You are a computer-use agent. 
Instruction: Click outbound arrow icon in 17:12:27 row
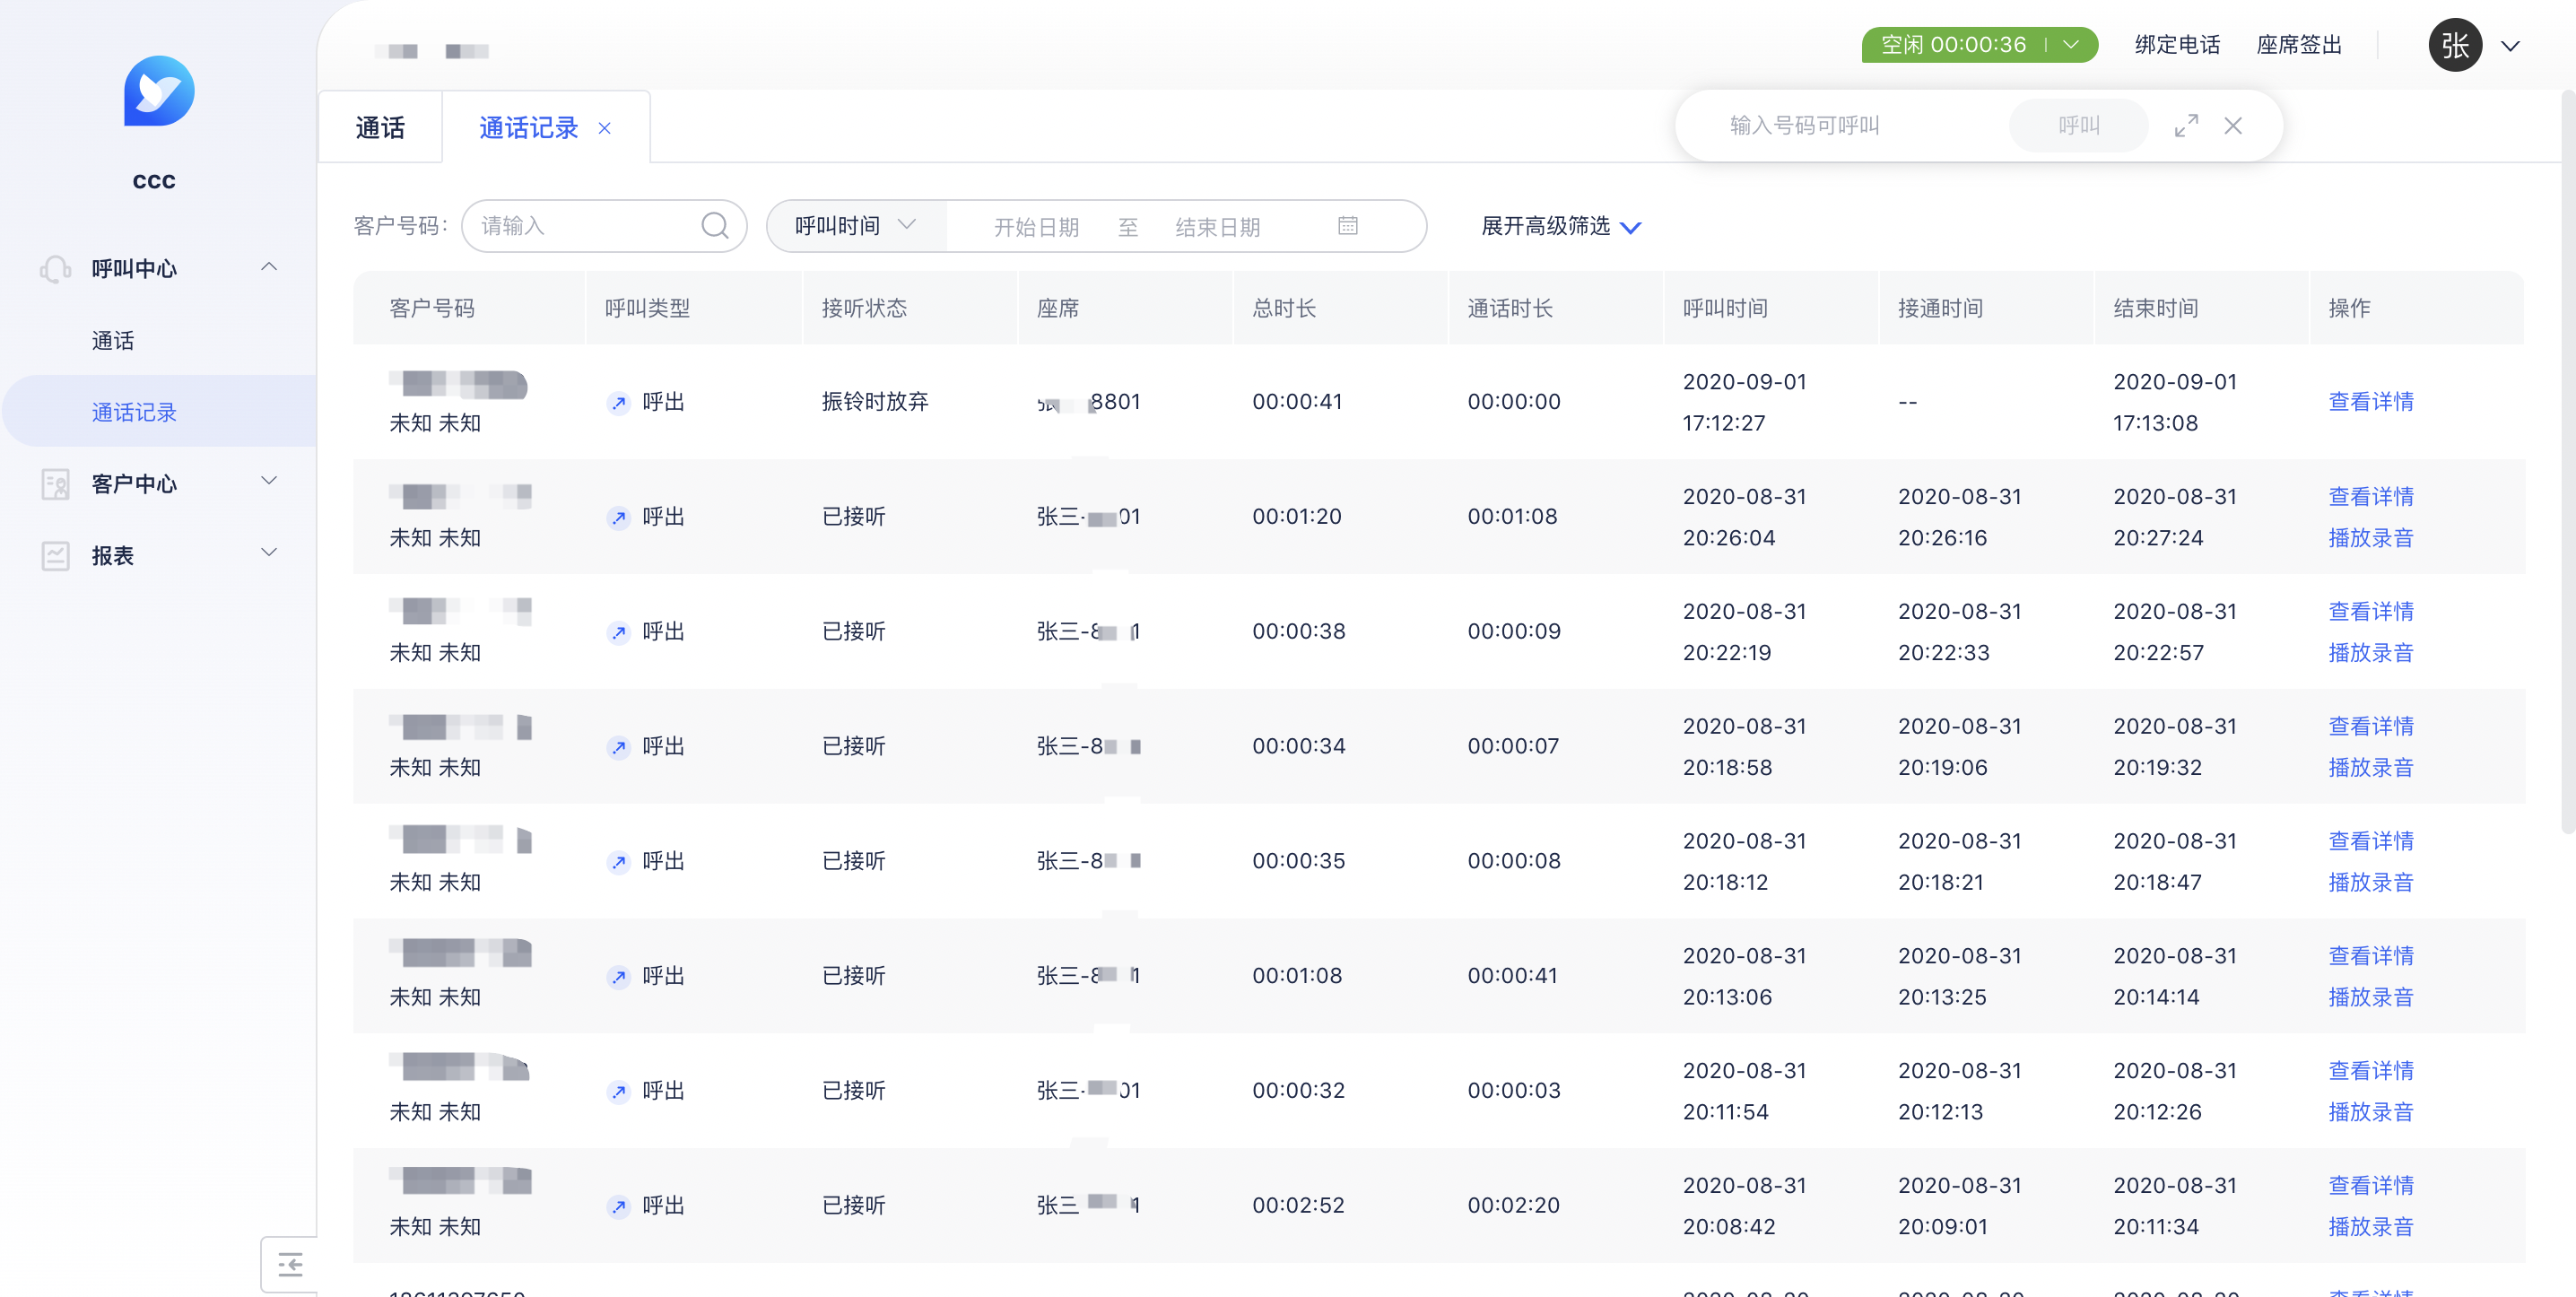tap(619, 403)
